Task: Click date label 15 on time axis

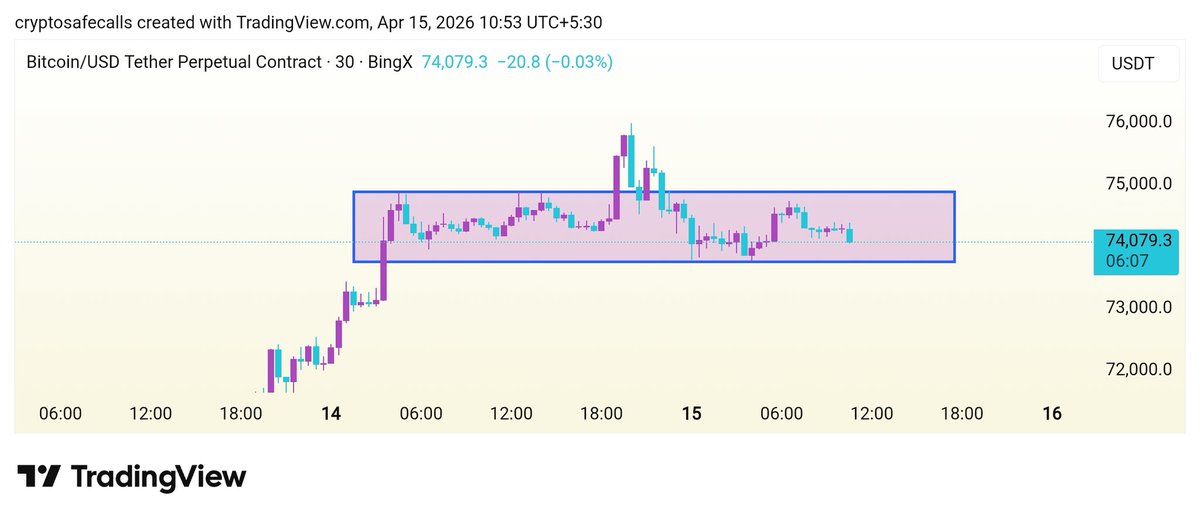Action: click(x=691, y=413)
